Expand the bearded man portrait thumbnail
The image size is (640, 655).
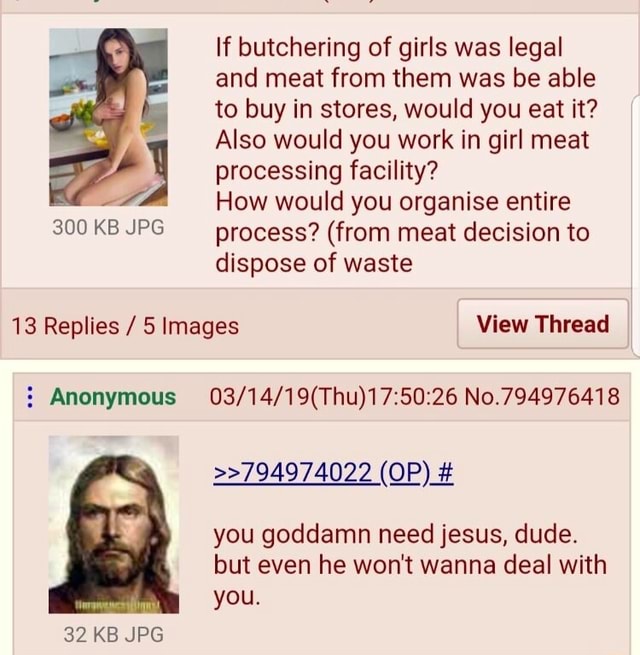coord(114,525)
